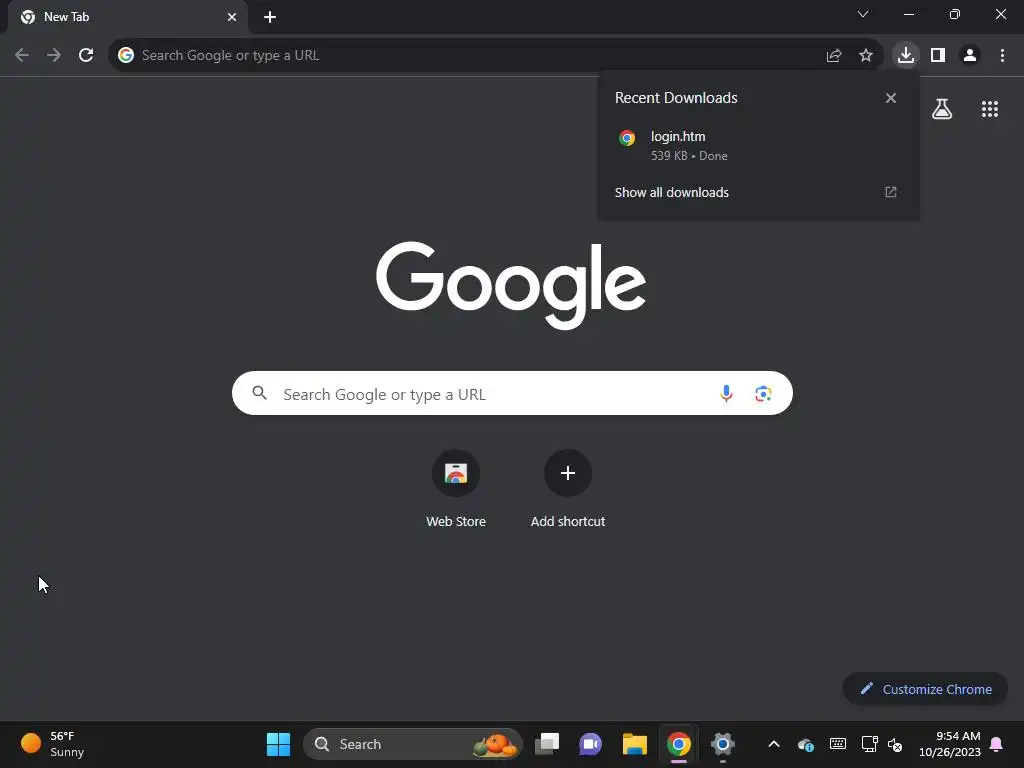
Task: Toggle the Downloads toolbar button
Action: tap(906, 56)
